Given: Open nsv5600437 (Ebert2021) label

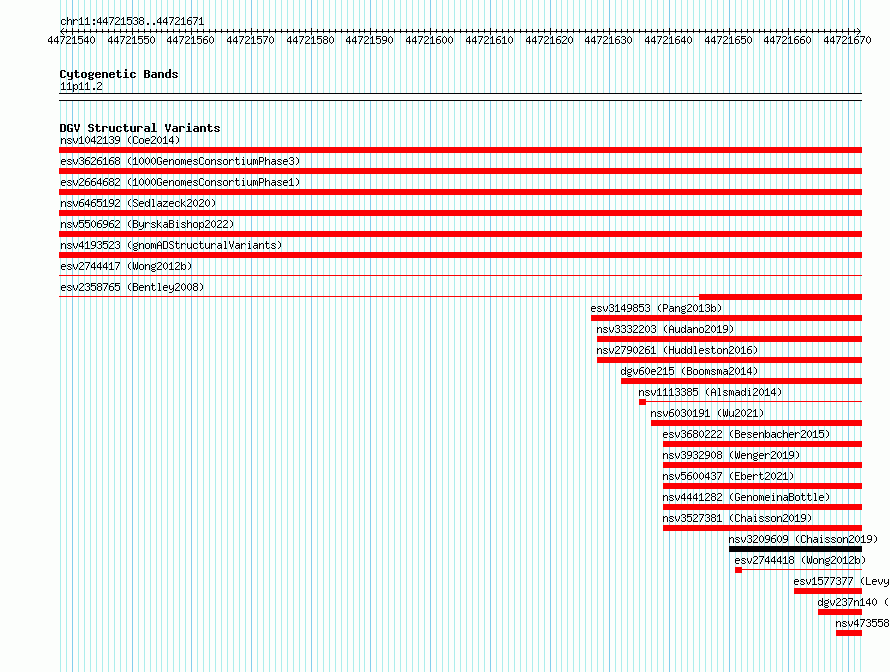Looking at the screenshot, I should pyautogui.click(x=728, y=476).
